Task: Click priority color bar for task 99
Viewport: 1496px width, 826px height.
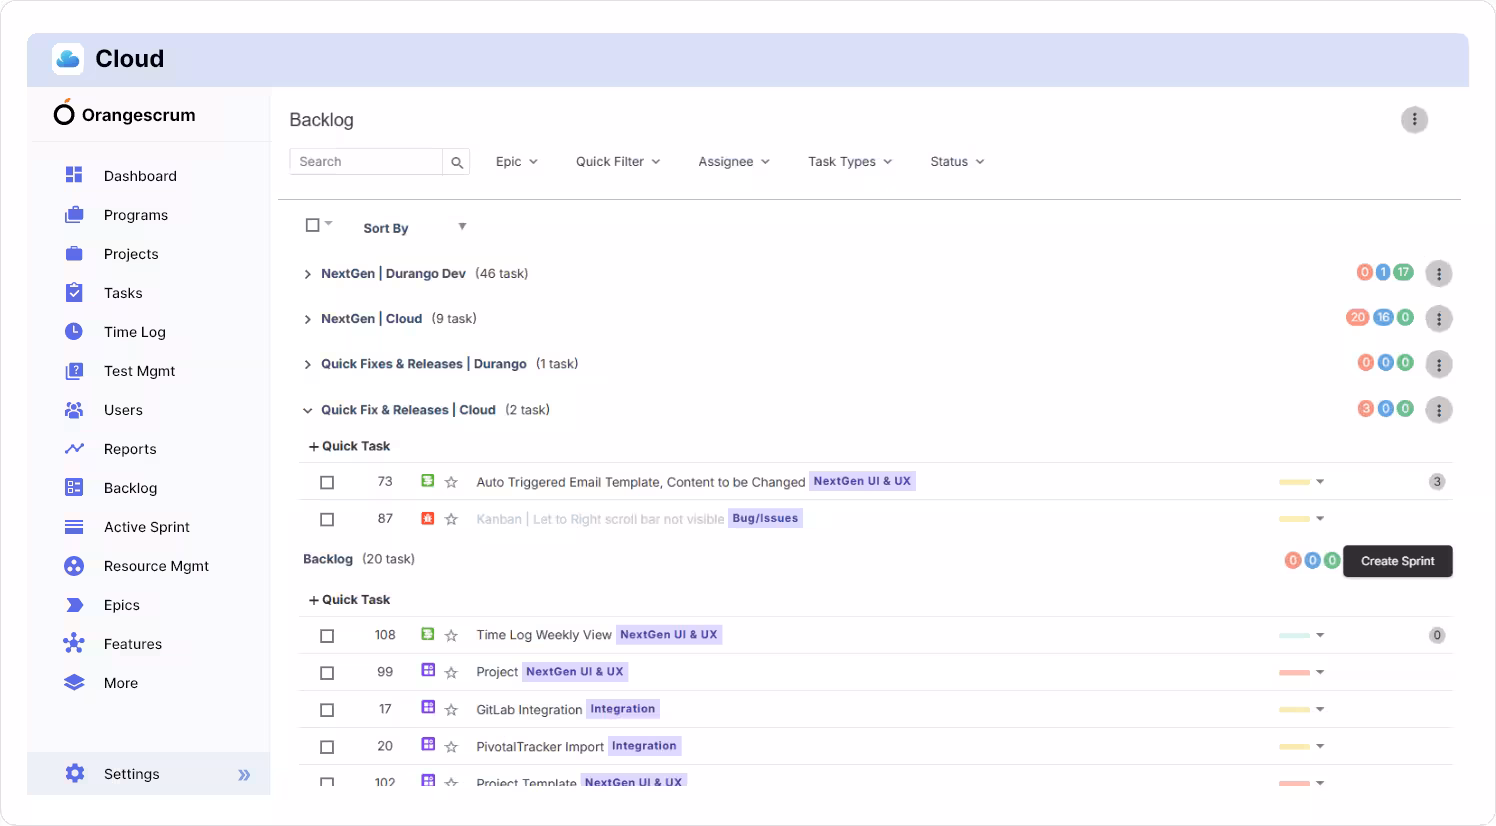Action: 1295,673
